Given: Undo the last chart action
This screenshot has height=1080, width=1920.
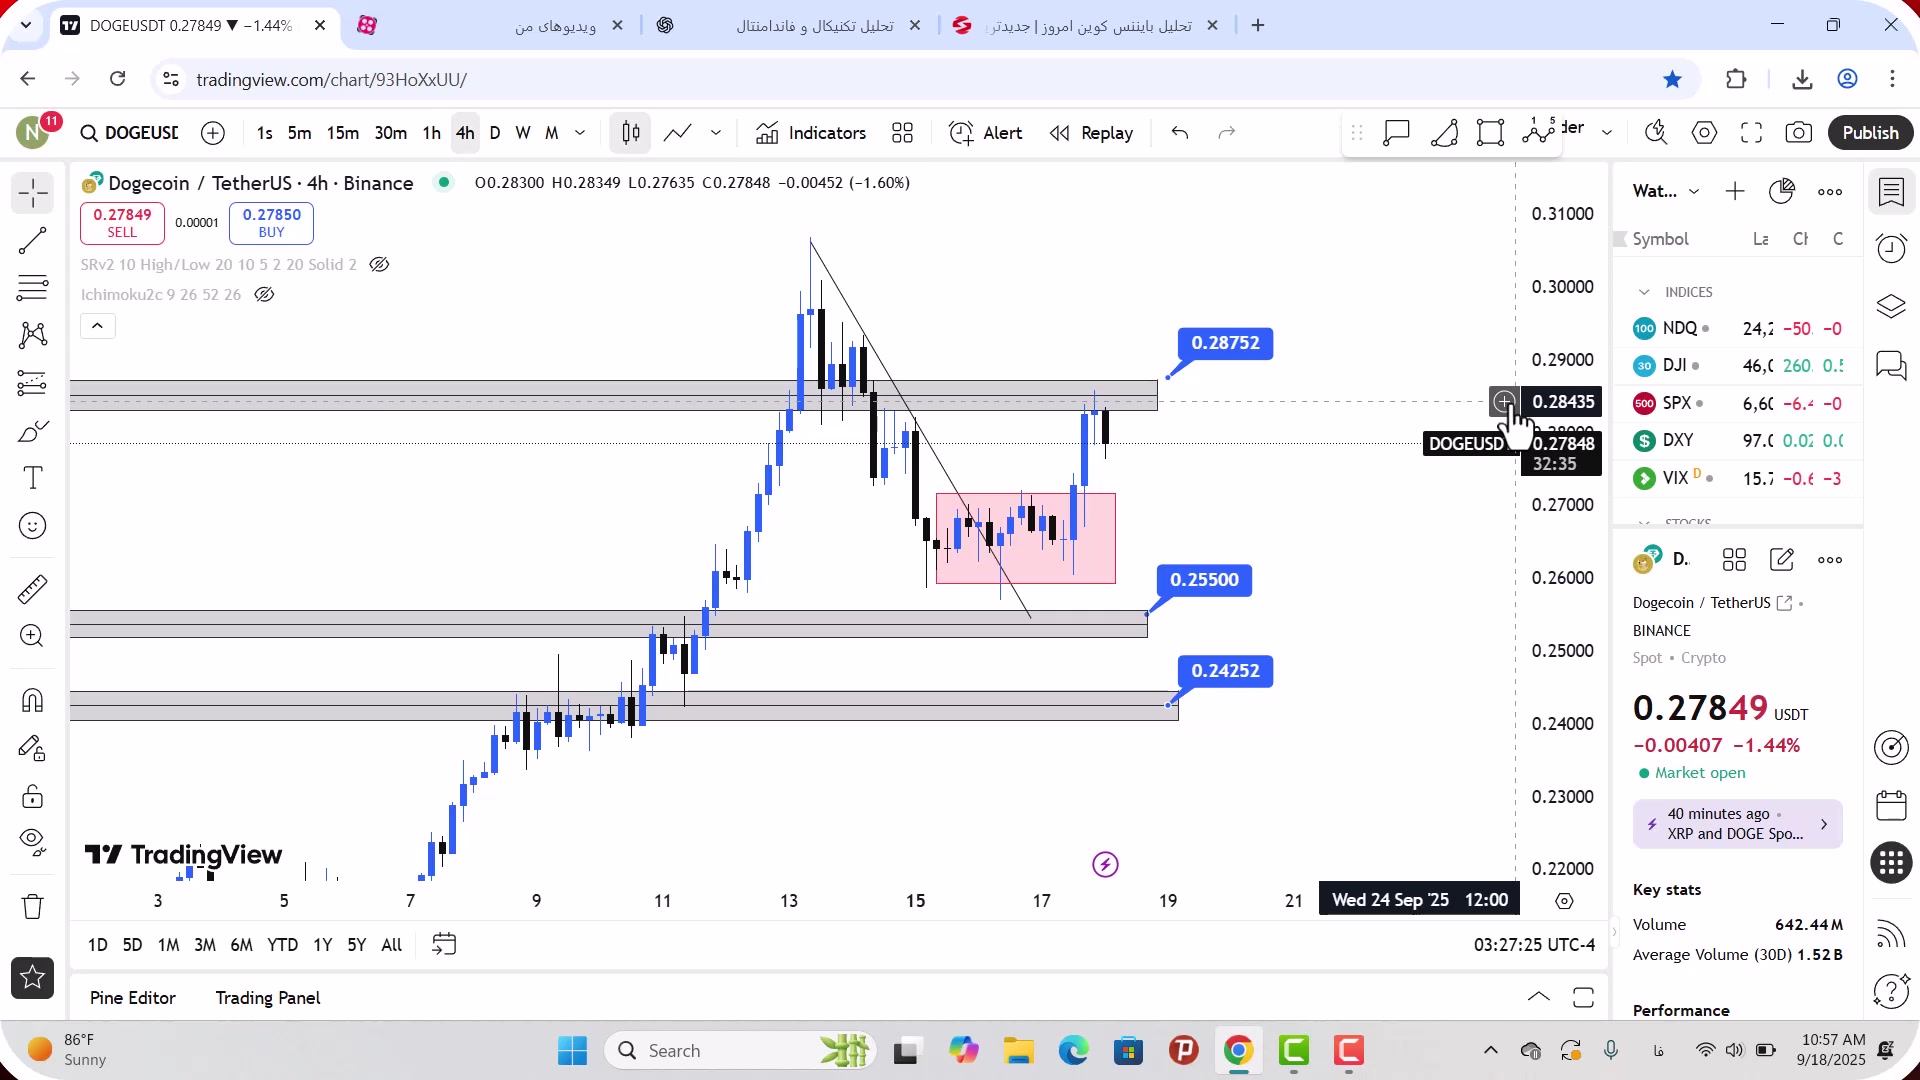Looking at the screenshot, I should pos(1180,133).
